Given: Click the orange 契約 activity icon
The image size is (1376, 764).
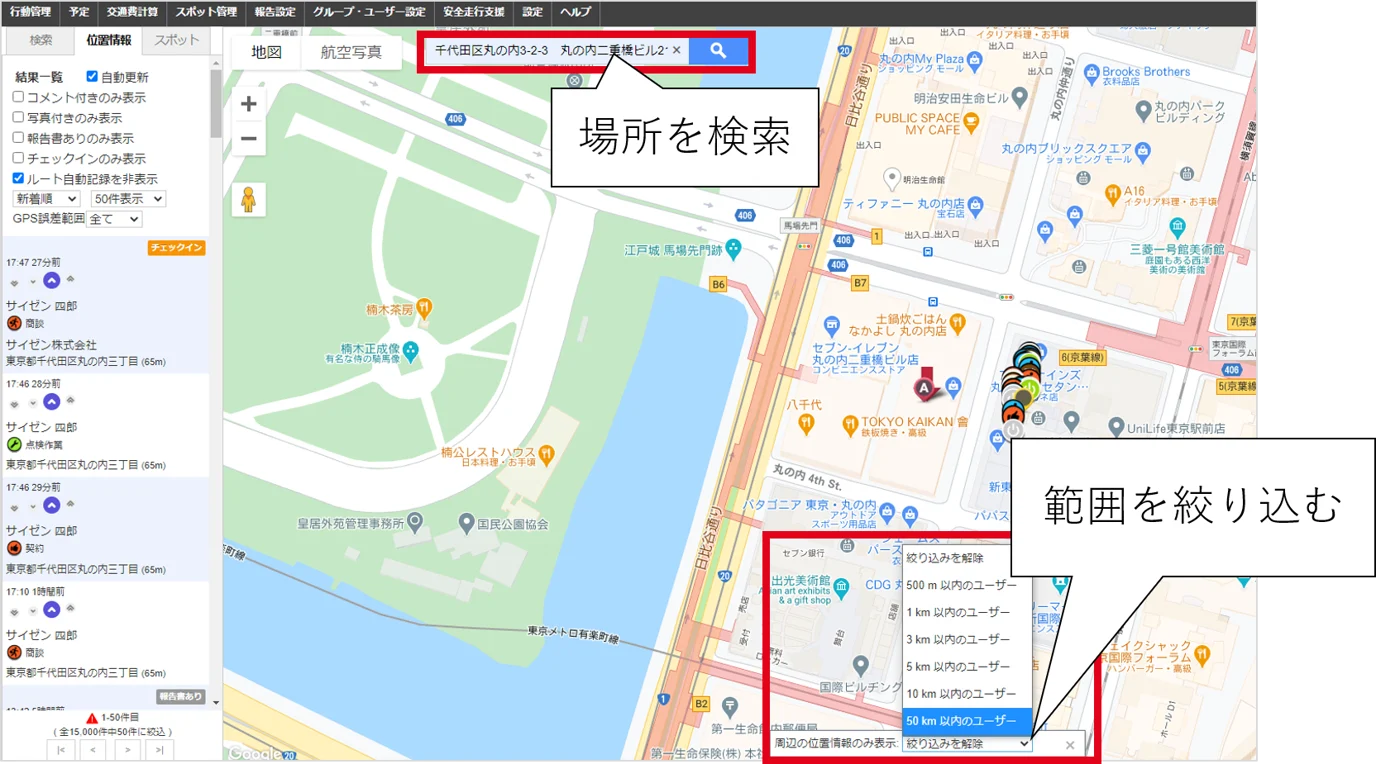Looking at the screenshot, I should pos(14,548).
